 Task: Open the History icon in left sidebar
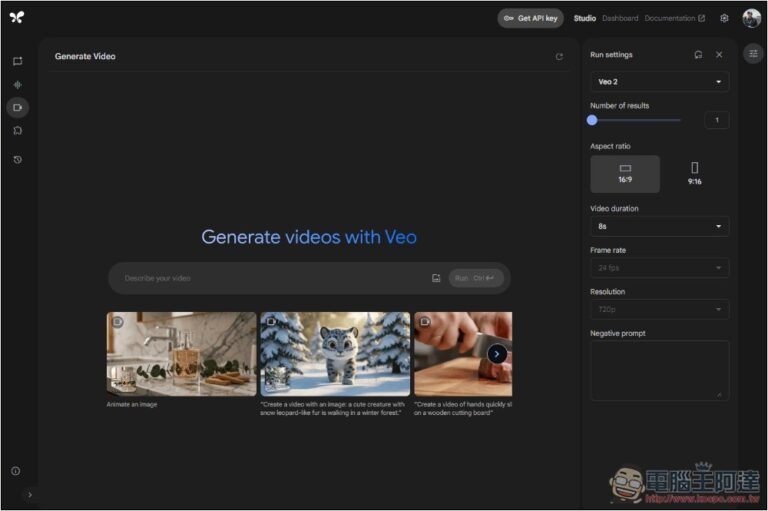17,159
